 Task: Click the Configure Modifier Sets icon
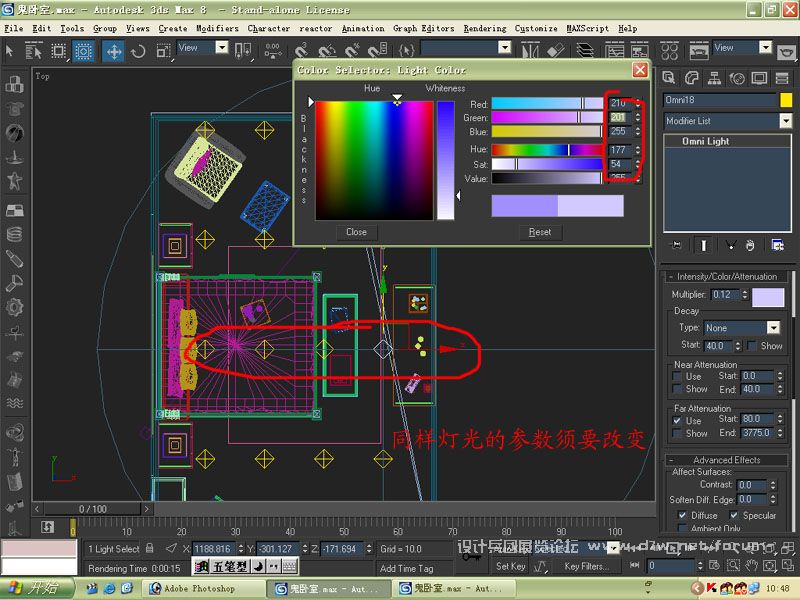point(777,244)
